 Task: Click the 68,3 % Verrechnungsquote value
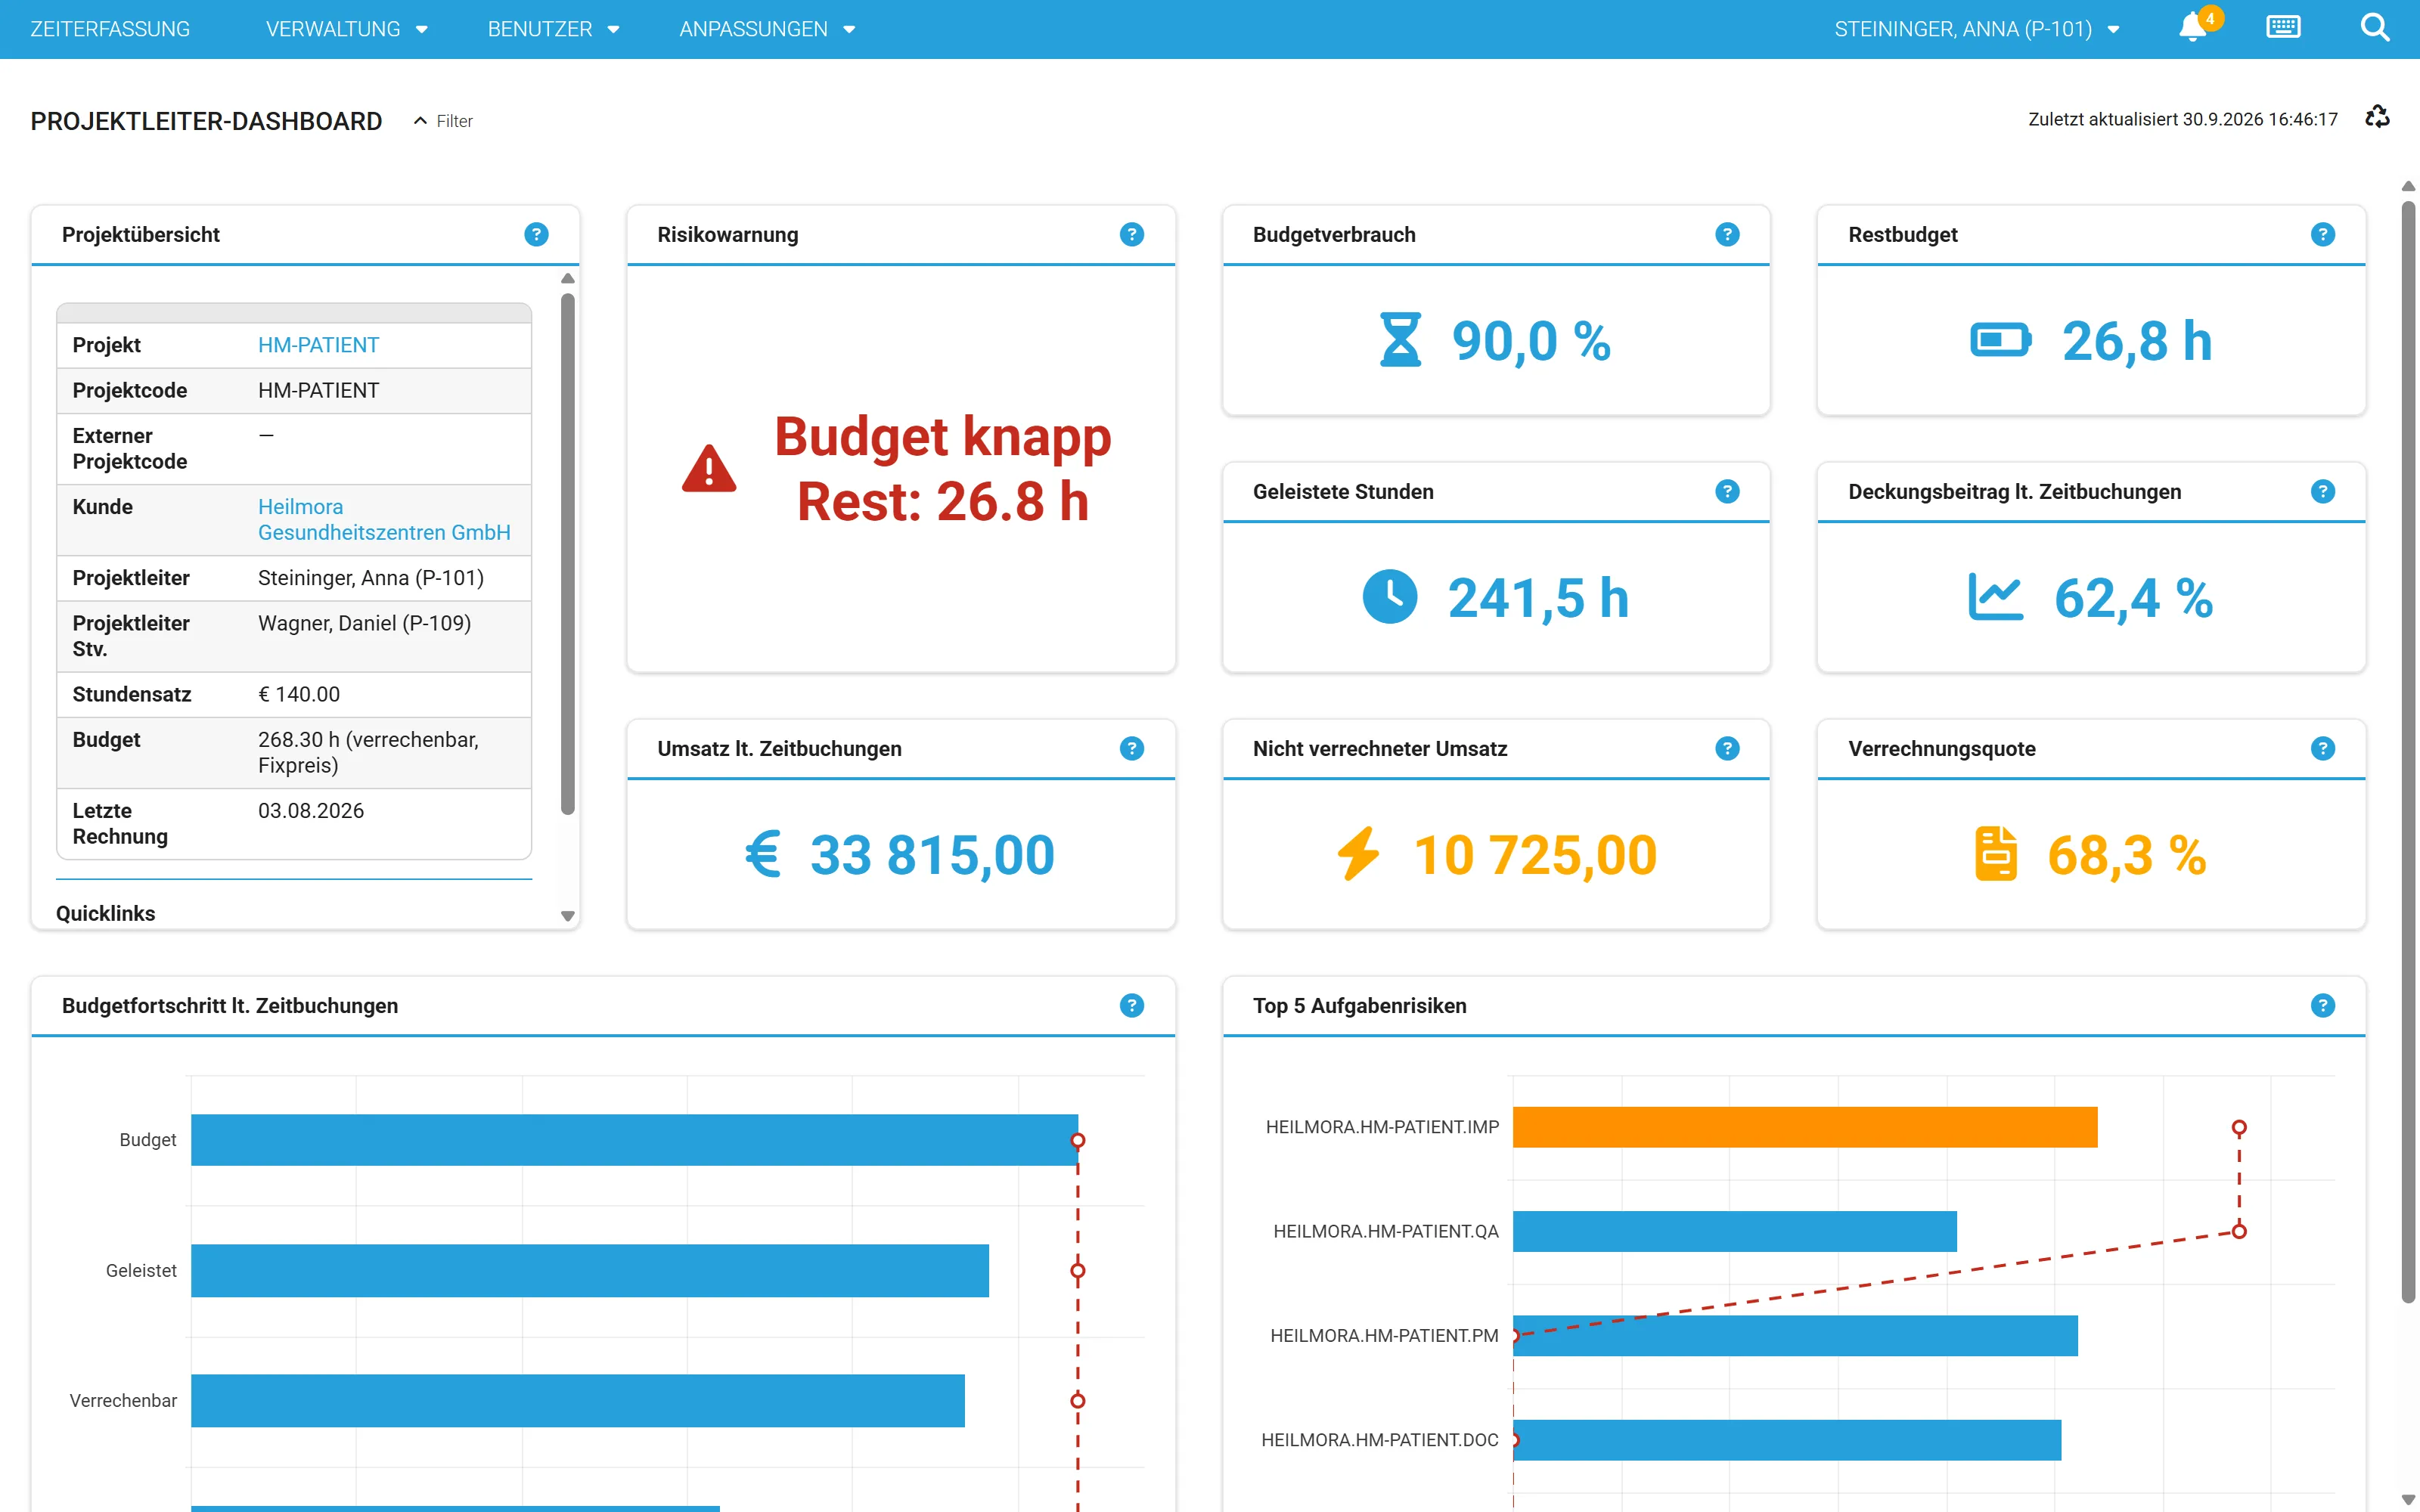(2127, 855)
